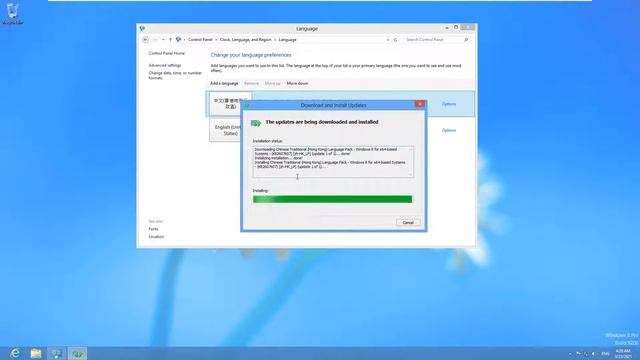Screen dimensions: 640x360
Task: Click the green arrow update icon in the dialog
Action: (256, 122)
